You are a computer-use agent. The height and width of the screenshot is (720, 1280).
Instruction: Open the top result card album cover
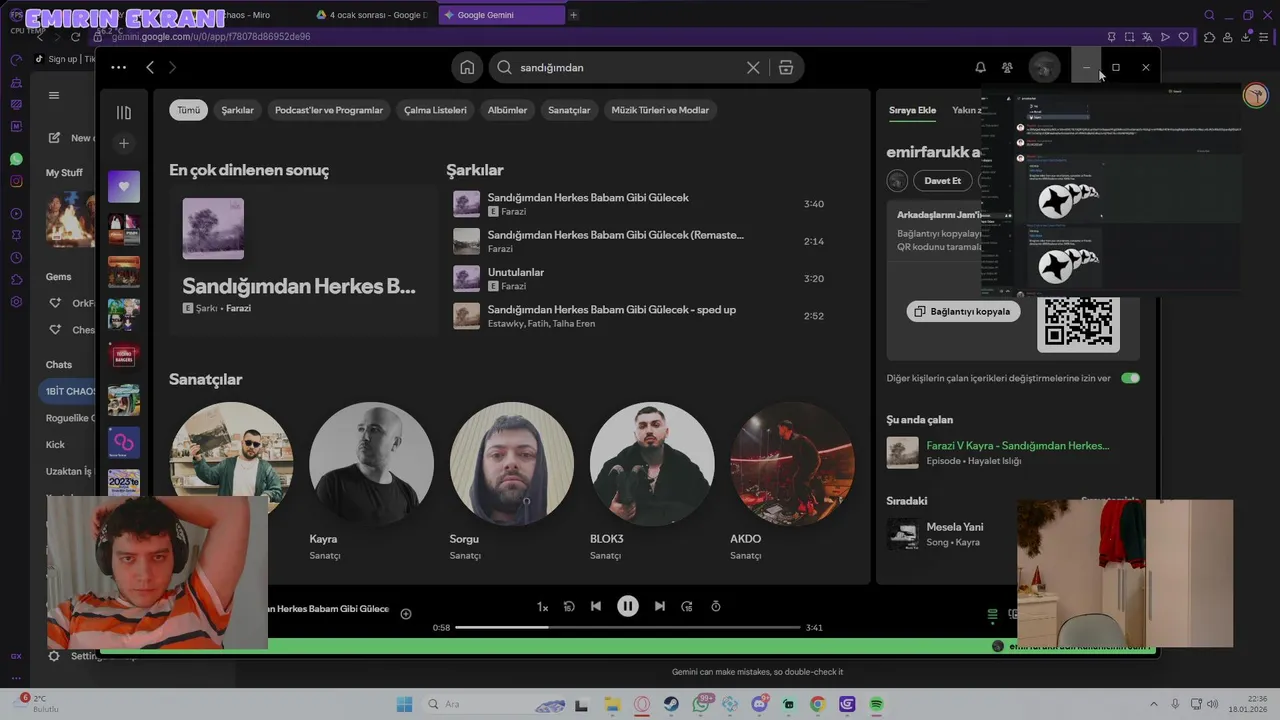pos(213,228)
